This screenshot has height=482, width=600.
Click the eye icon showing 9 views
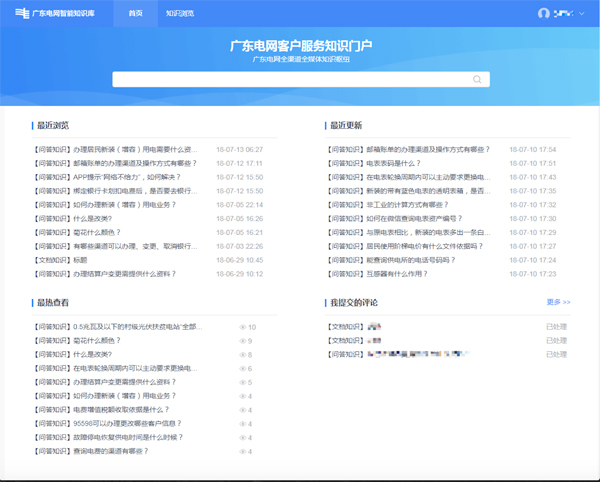pos(243,341)
